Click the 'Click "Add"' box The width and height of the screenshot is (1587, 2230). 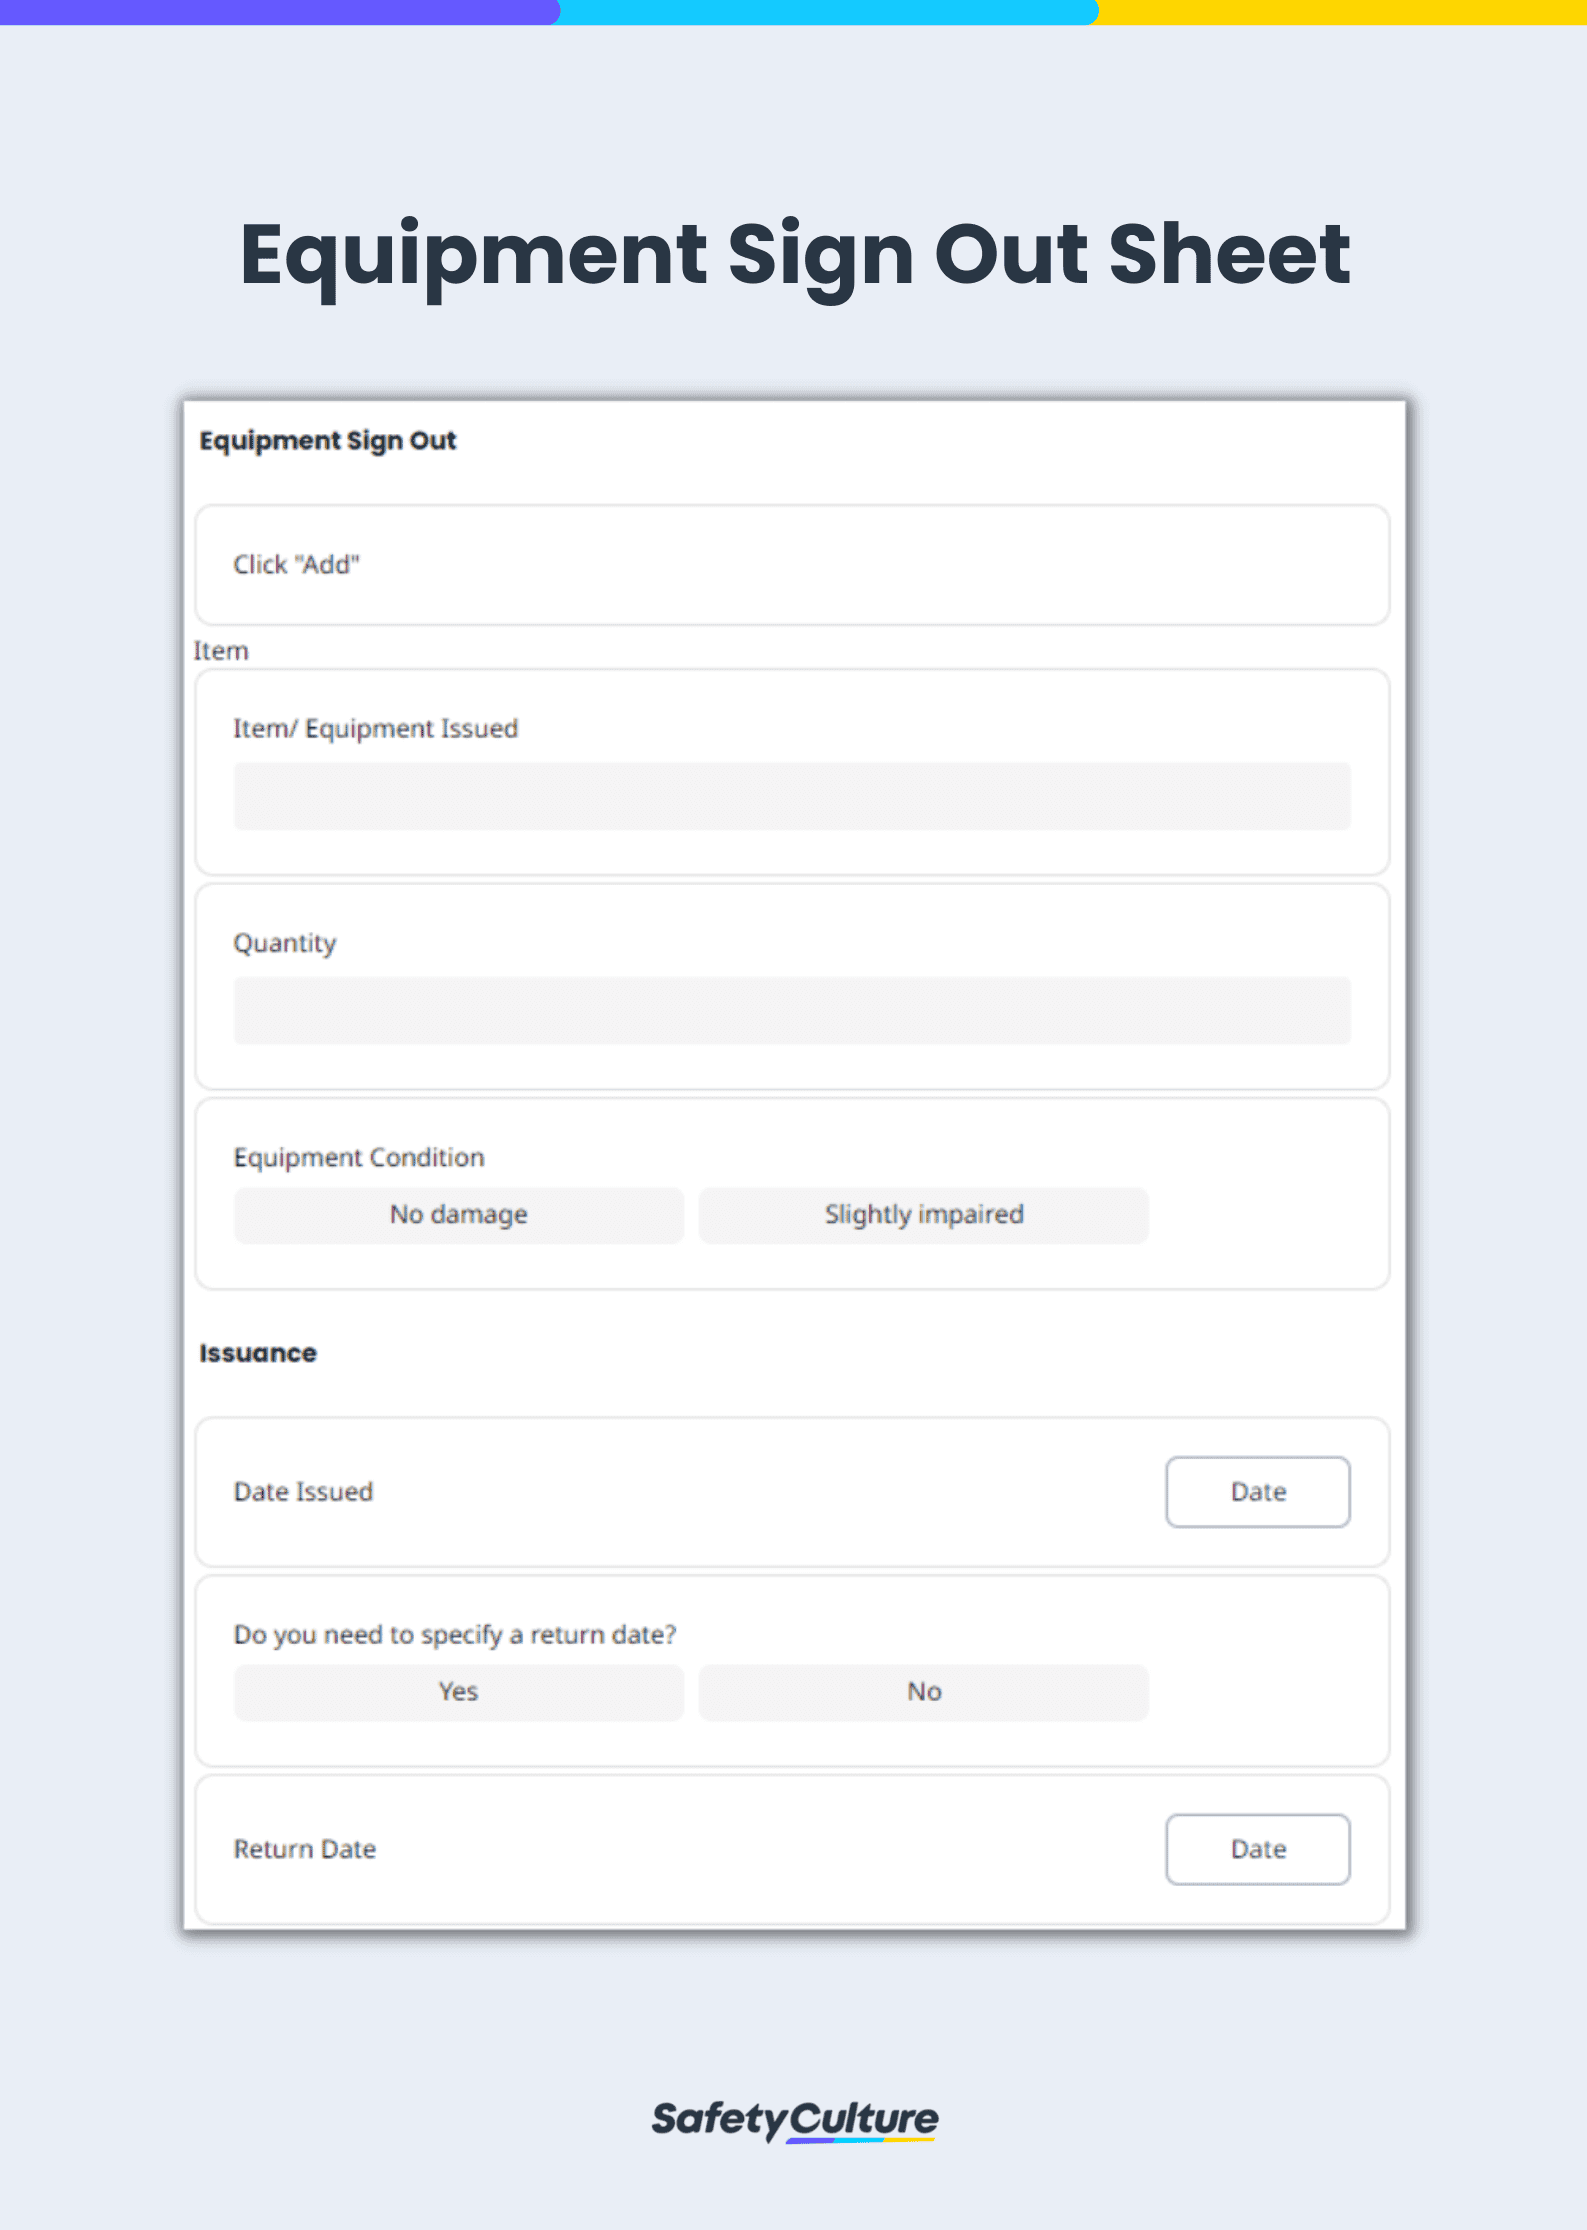(x=792, y=565)
